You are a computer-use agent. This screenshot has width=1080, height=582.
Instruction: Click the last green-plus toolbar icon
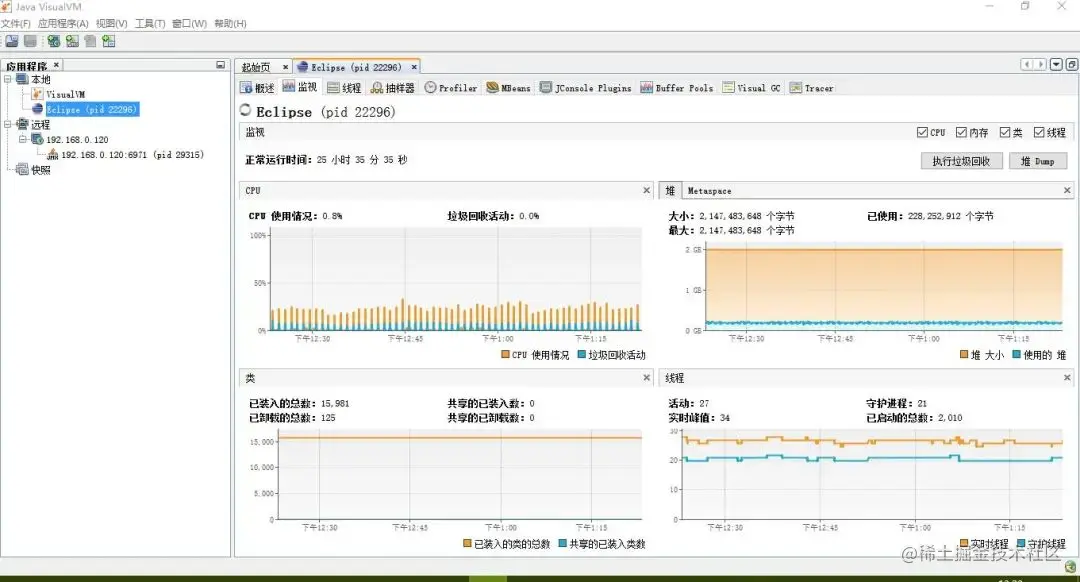click(x=109, y=41)
